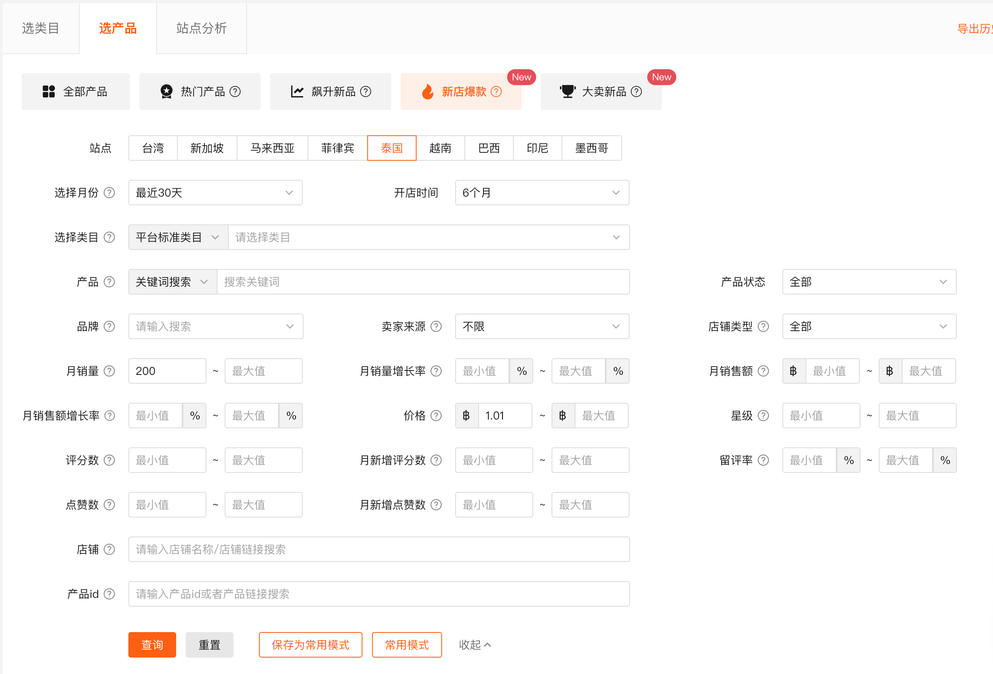
Task: Select 越南 site option
Action: [x=440, y=148]
